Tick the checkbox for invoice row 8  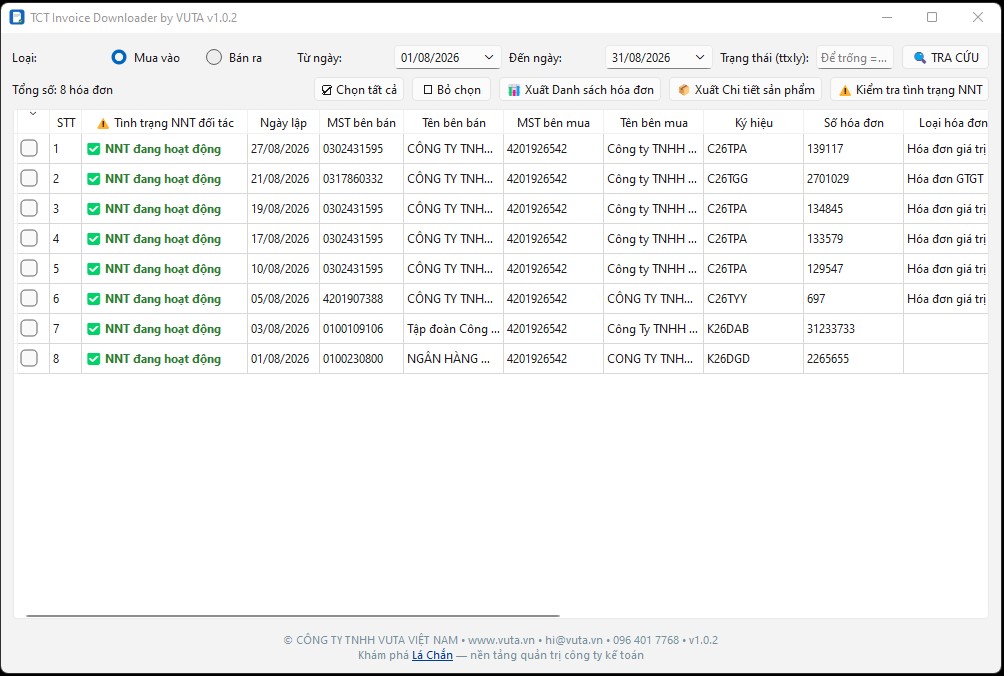(x=29, y=358)
